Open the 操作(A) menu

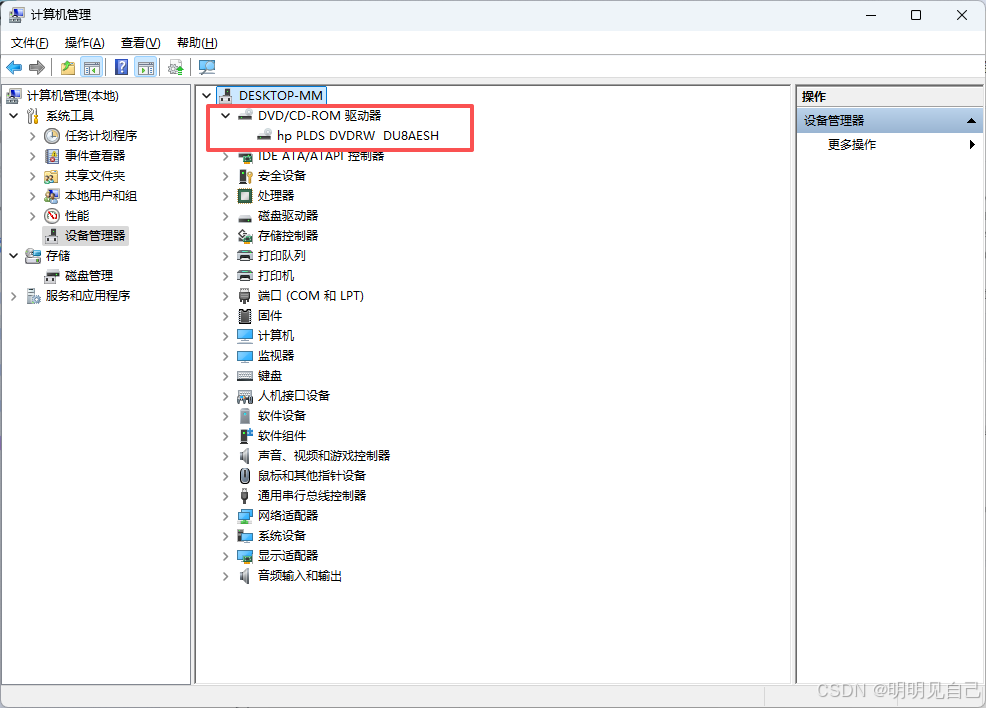(x=84, y=43)
